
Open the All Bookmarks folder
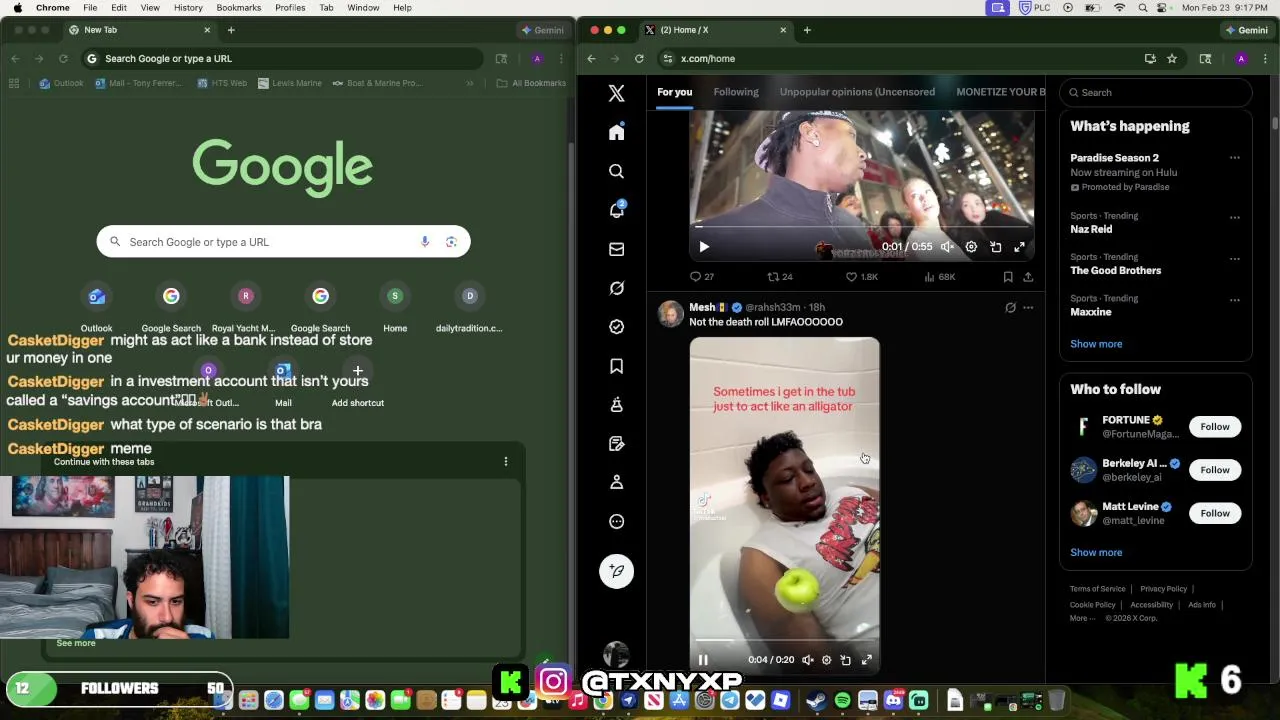[x=531, y=83]
